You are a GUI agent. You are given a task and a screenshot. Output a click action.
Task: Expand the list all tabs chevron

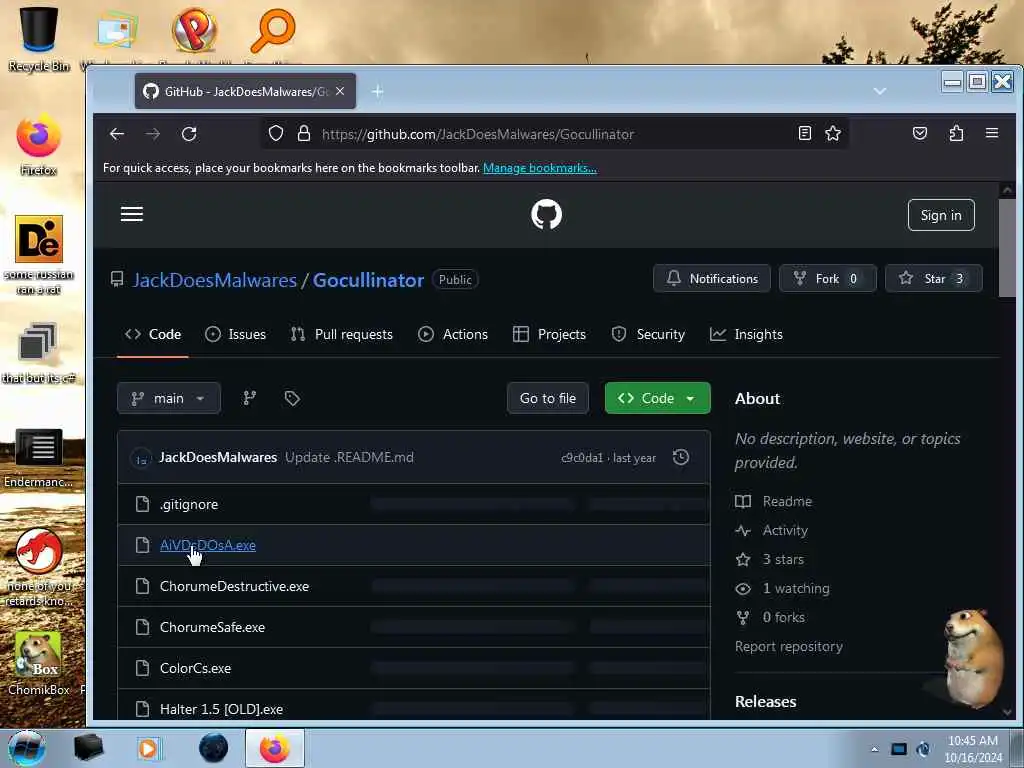880,91
